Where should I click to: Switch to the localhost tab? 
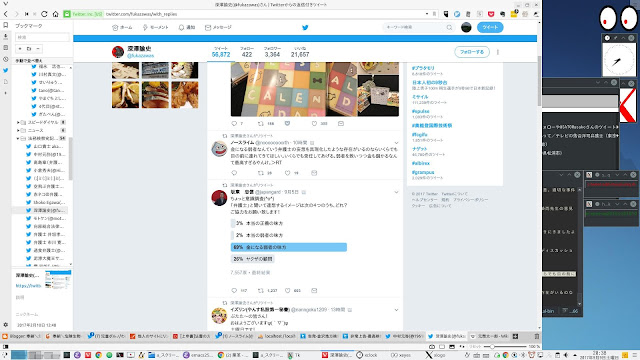[x=277, y=336]
